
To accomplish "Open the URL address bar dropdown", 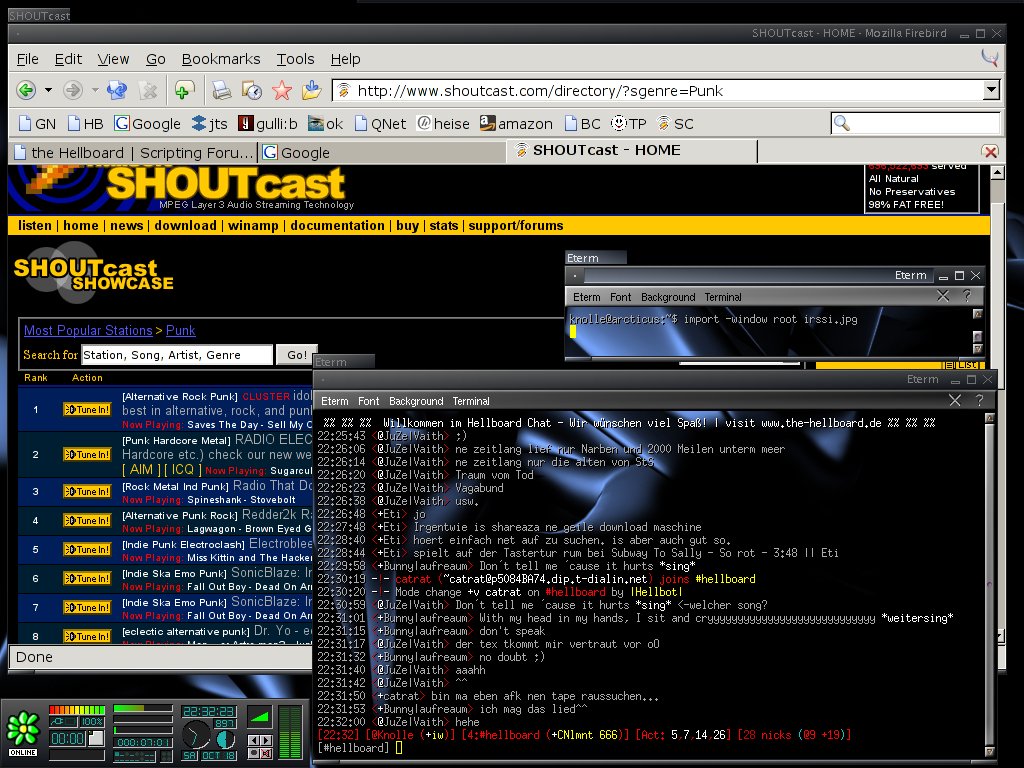I will (x=991, y=91).
